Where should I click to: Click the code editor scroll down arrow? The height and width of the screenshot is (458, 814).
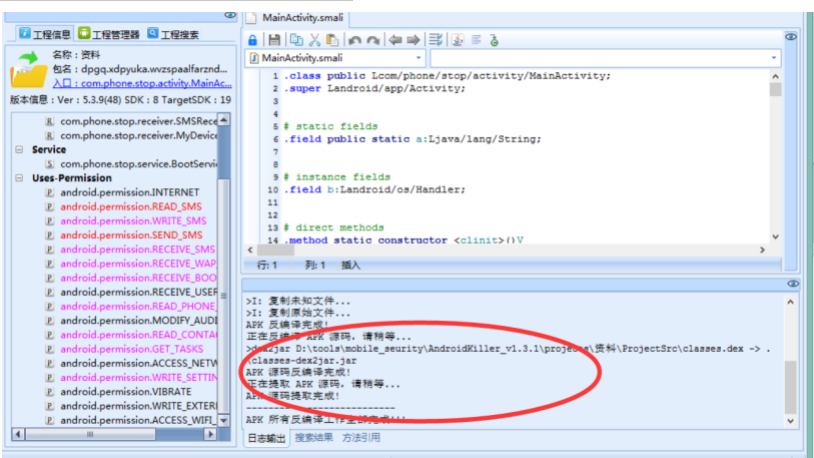pyautogui.click(x=775, y=237)
